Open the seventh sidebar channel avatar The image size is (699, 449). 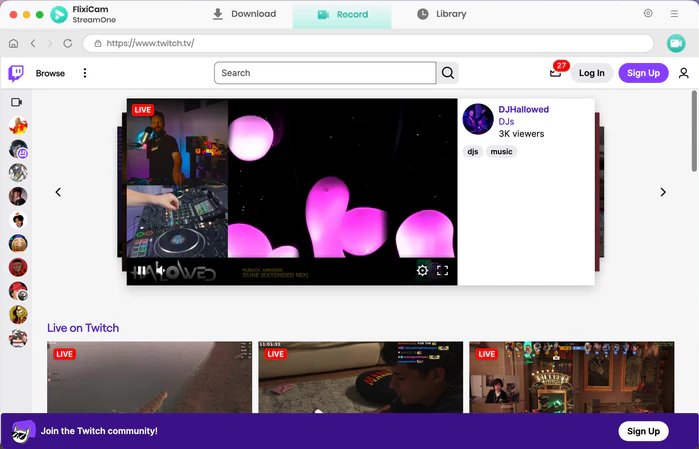18,268
